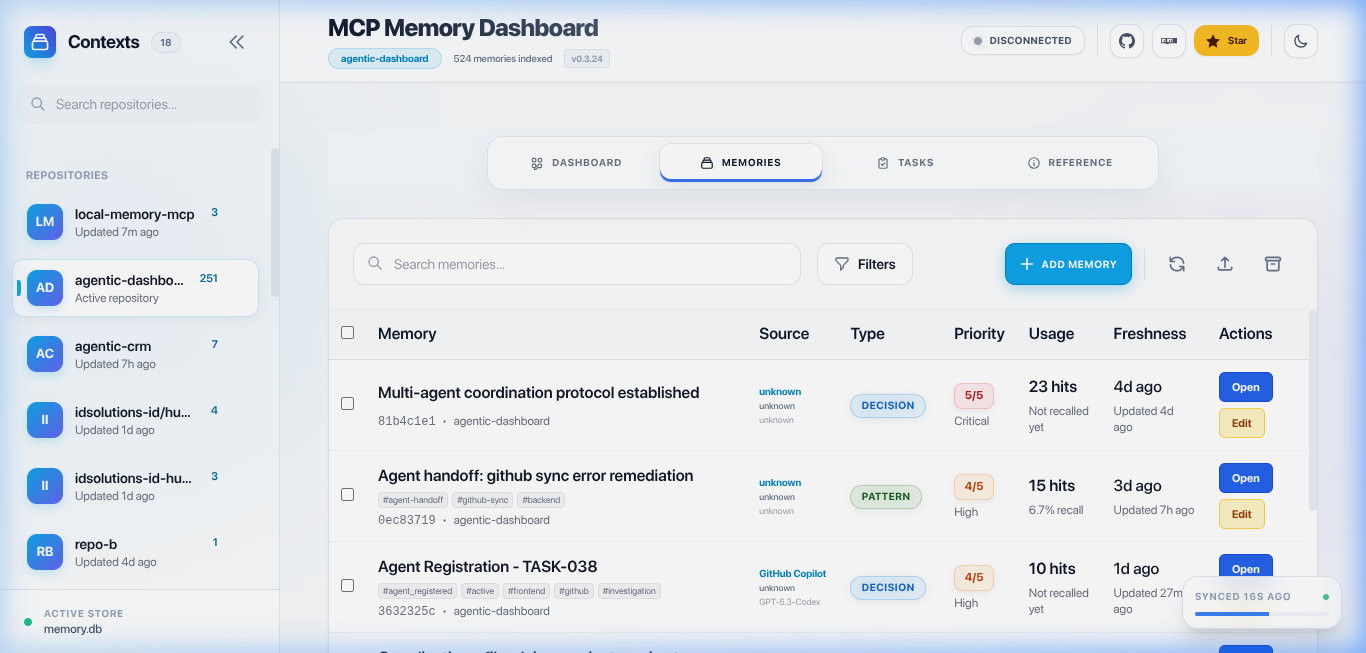Toggle the select-all checkbox in table header
The image size is (1366, 653).
tap(347, 333)
